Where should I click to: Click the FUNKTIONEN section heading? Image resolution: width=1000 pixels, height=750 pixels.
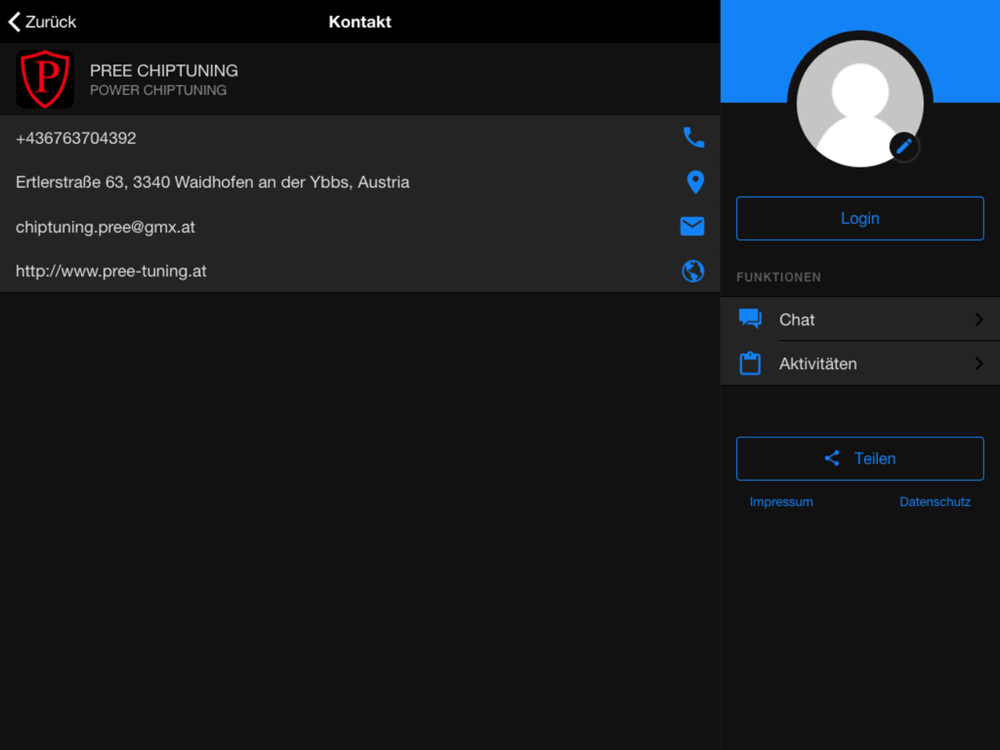click(779, 277)
